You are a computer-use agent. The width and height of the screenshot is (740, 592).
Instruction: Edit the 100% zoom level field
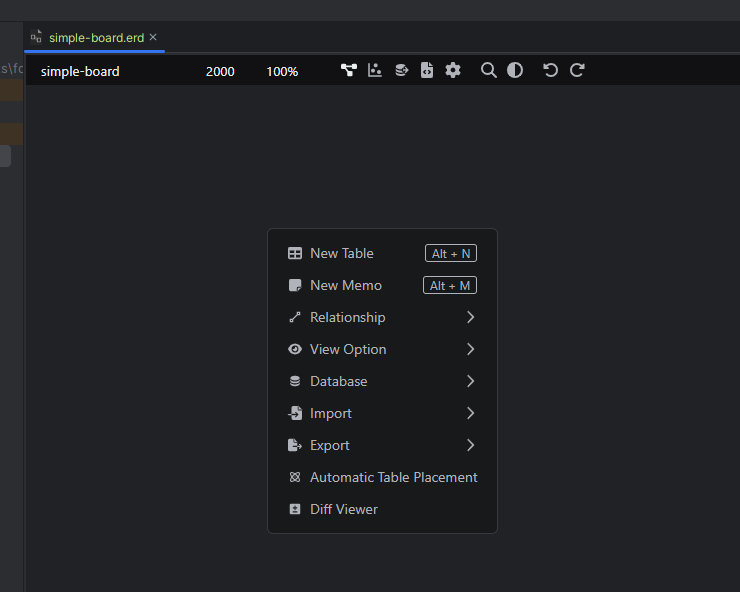[x=282, y=71]
